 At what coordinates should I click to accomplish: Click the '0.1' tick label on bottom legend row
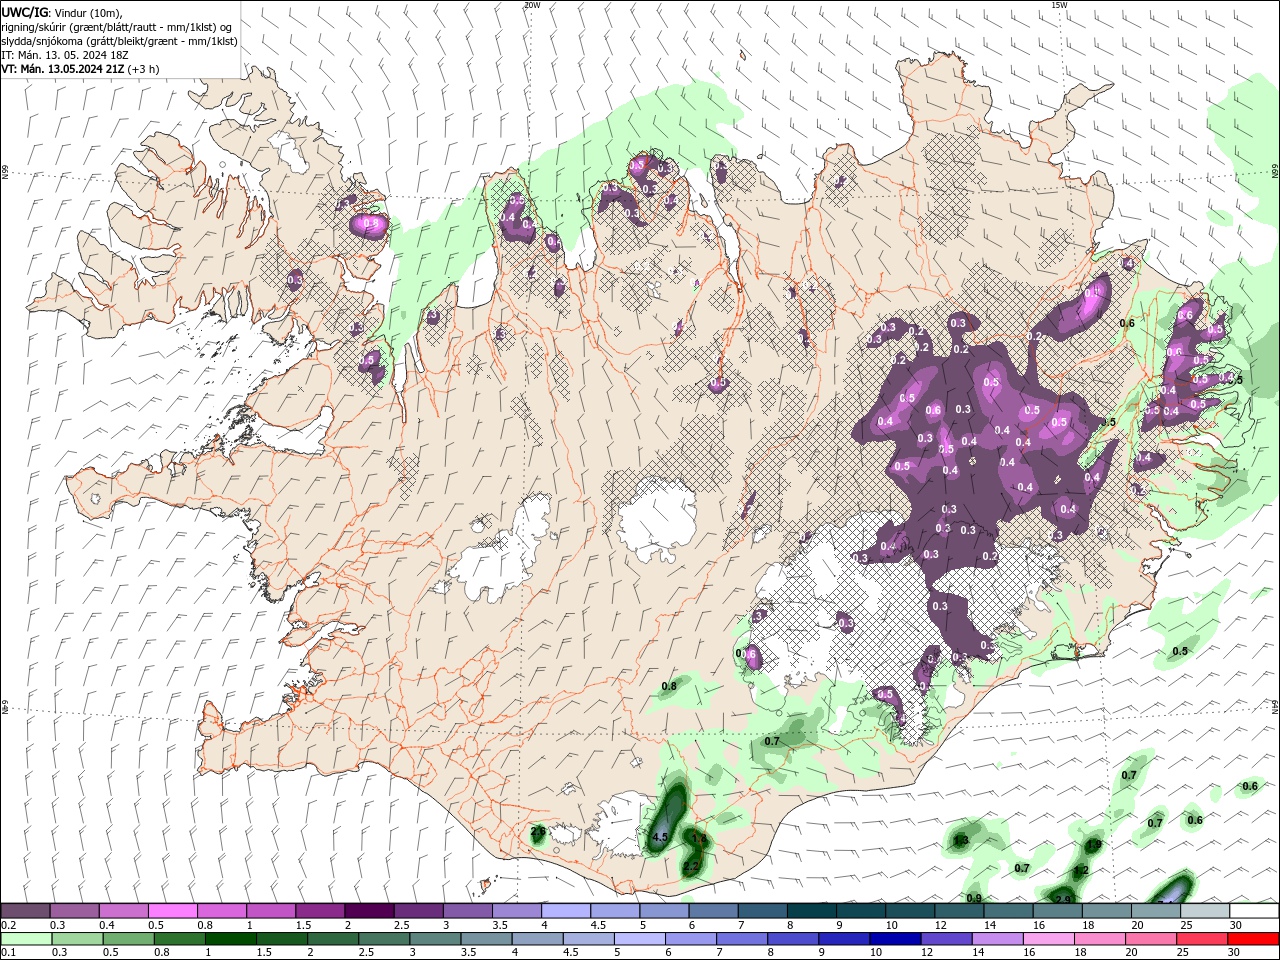click(8, 953)
